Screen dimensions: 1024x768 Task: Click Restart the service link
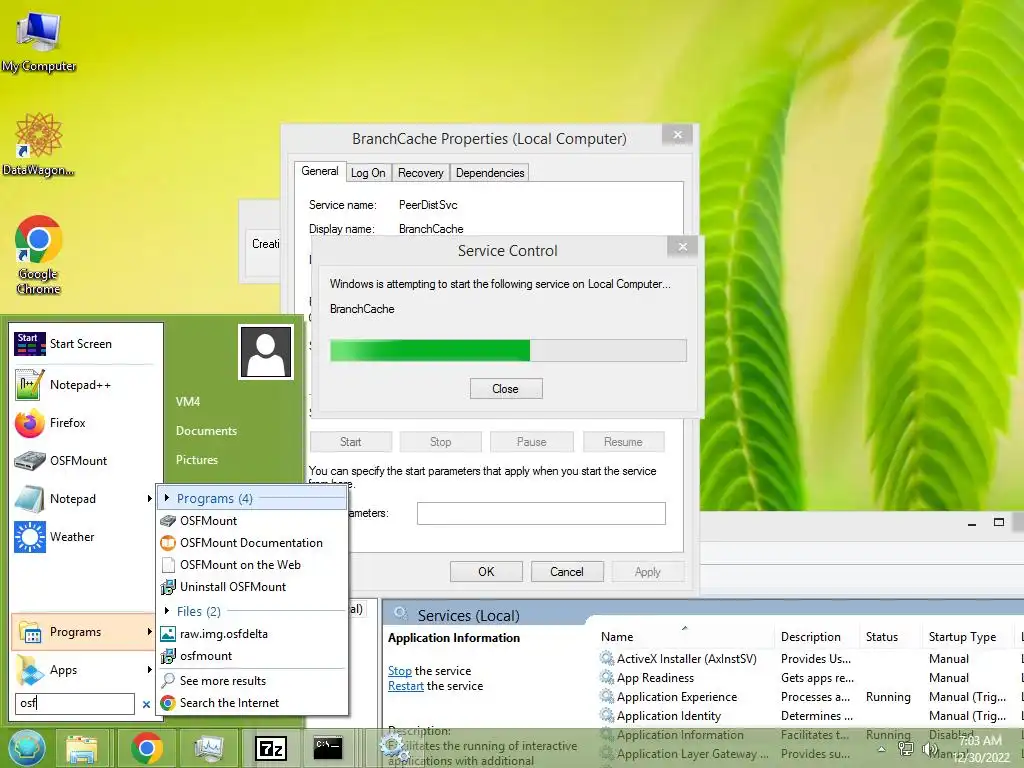pos(406,686)
